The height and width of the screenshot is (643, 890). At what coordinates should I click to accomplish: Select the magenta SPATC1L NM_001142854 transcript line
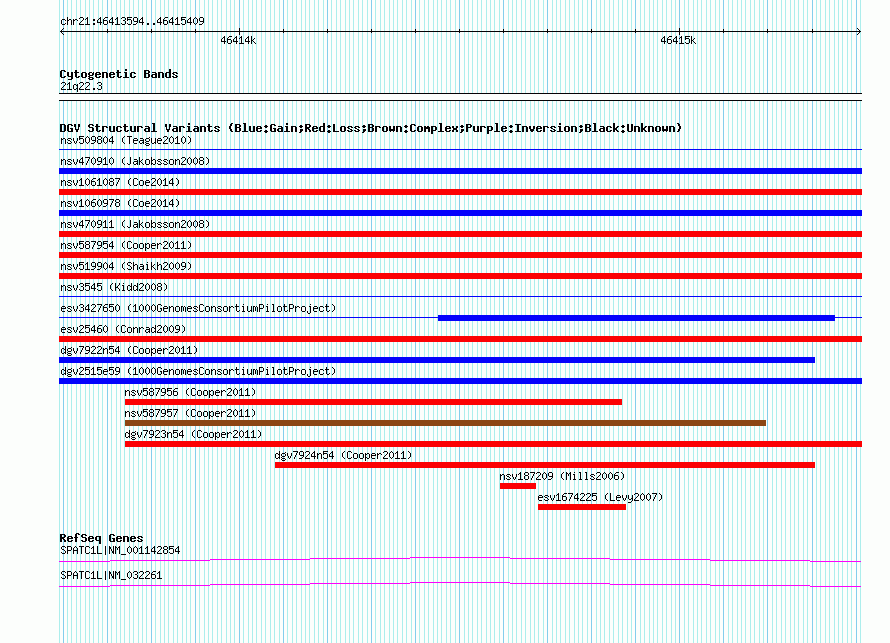460,560
